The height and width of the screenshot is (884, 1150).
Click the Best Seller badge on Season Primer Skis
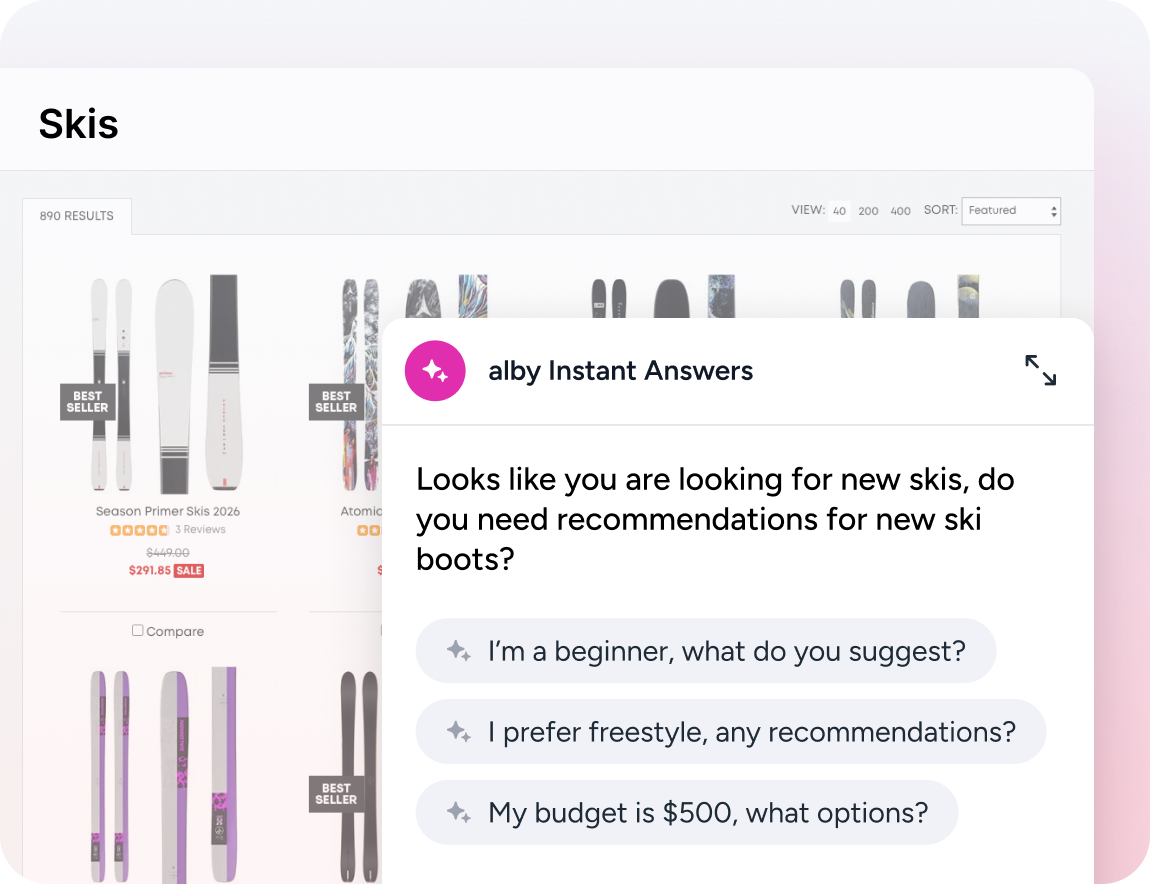click(87, 401)
